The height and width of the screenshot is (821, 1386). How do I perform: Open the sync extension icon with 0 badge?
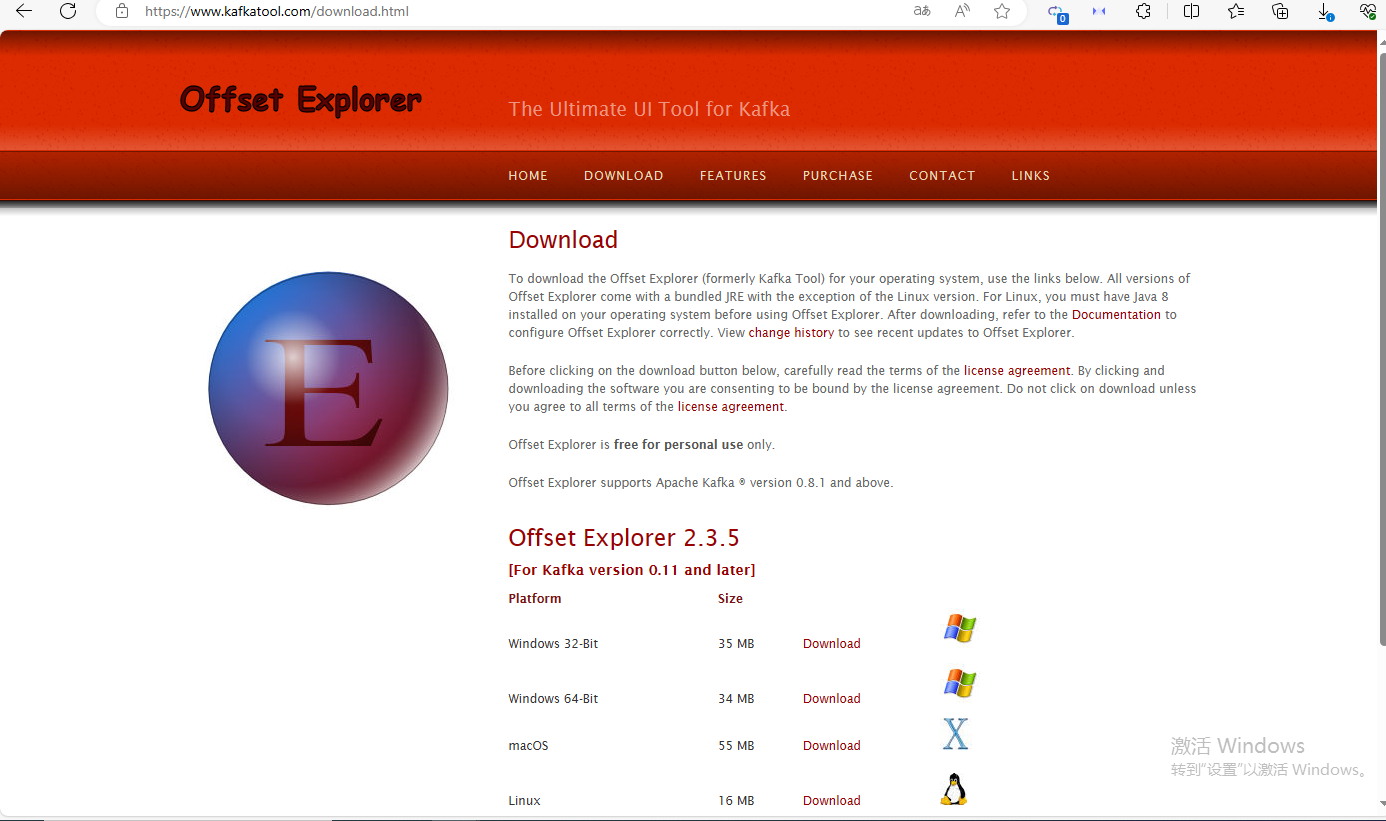pos(1057,12)
